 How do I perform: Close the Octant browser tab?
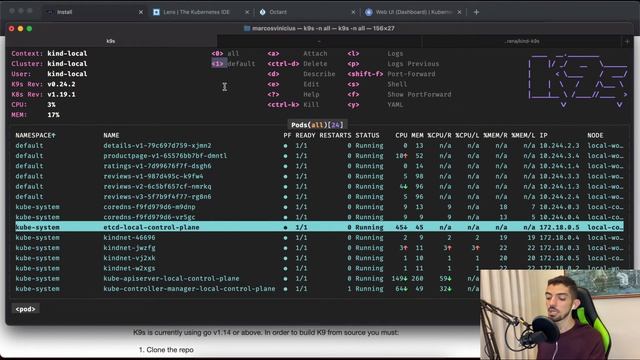tap(353, 12)
